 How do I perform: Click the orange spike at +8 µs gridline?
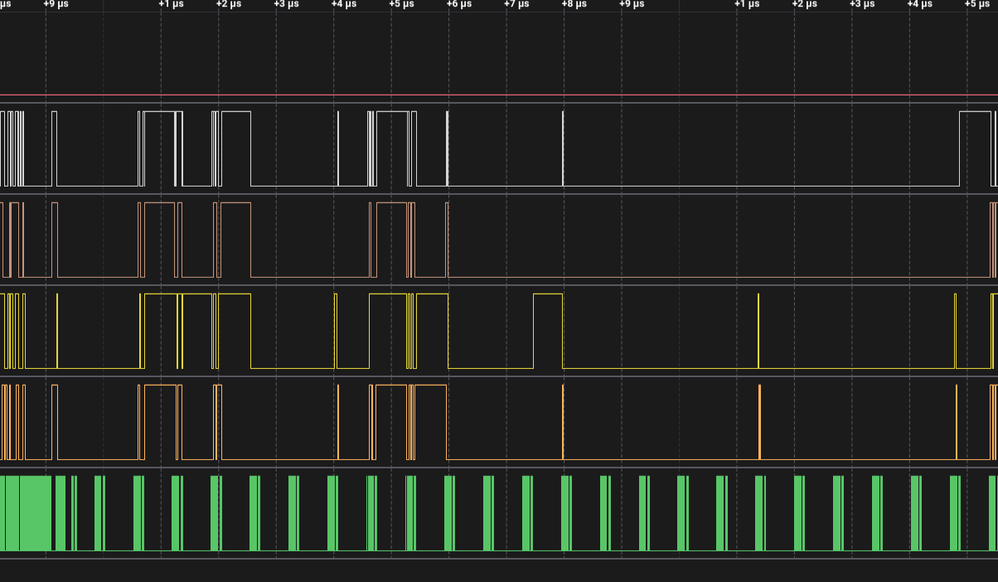(563, 422)
